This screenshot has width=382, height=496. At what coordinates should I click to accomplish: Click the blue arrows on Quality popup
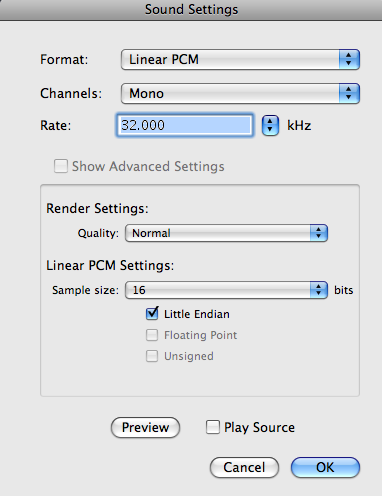tap(319, 233)
